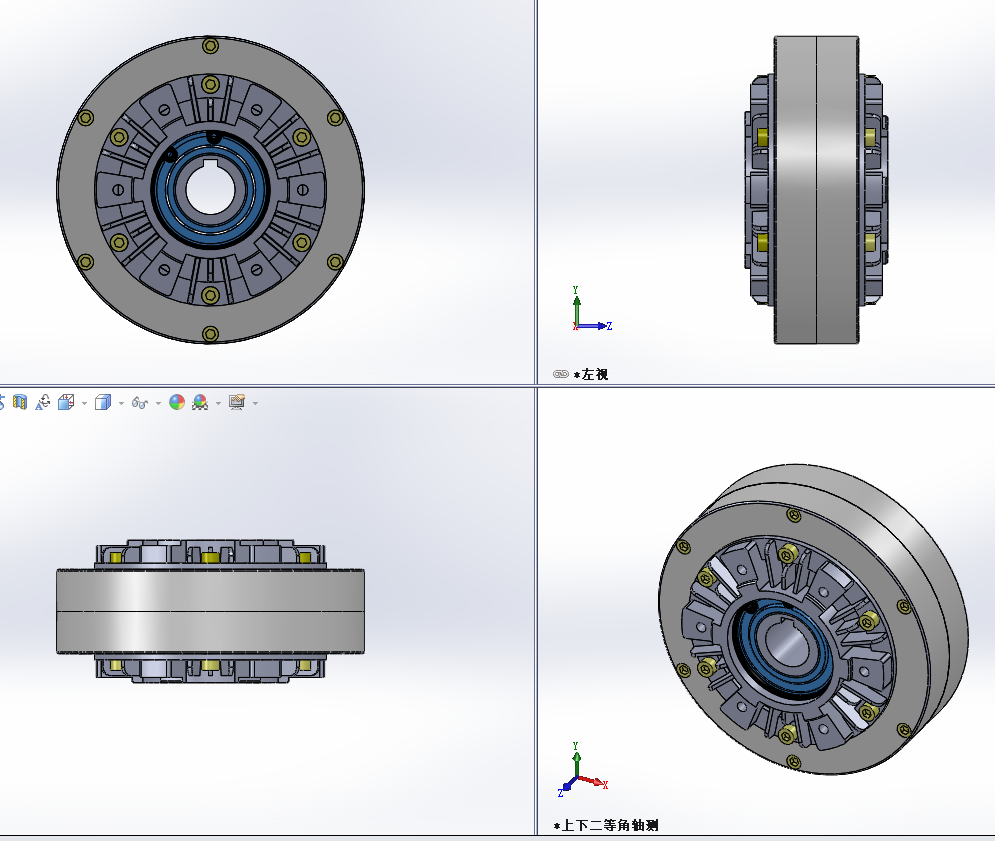Activate the Section View tool

click(x=20, y=402)
